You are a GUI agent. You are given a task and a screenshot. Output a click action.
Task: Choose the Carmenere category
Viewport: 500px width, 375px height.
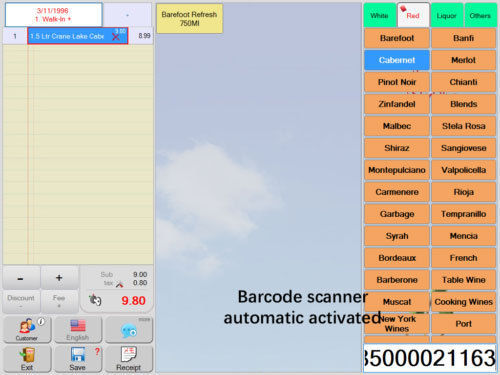tap(397, 192)
